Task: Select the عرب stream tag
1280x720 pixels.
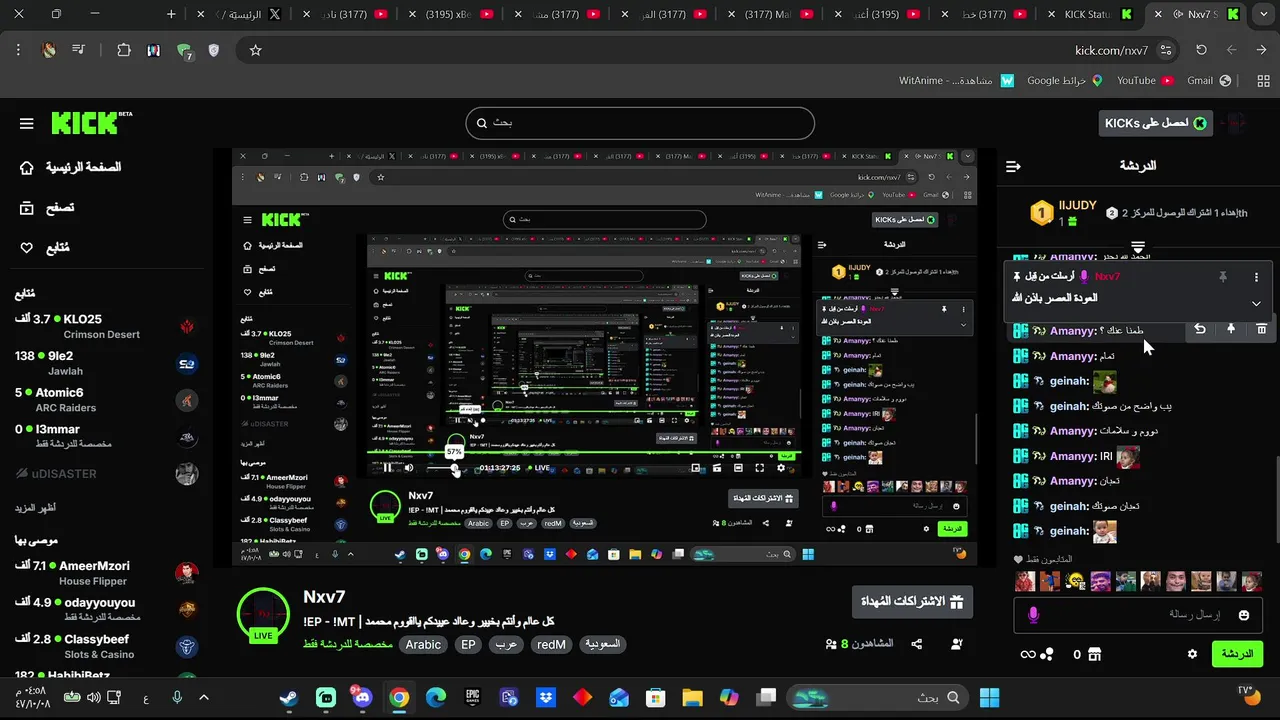Action: point(507,645)
